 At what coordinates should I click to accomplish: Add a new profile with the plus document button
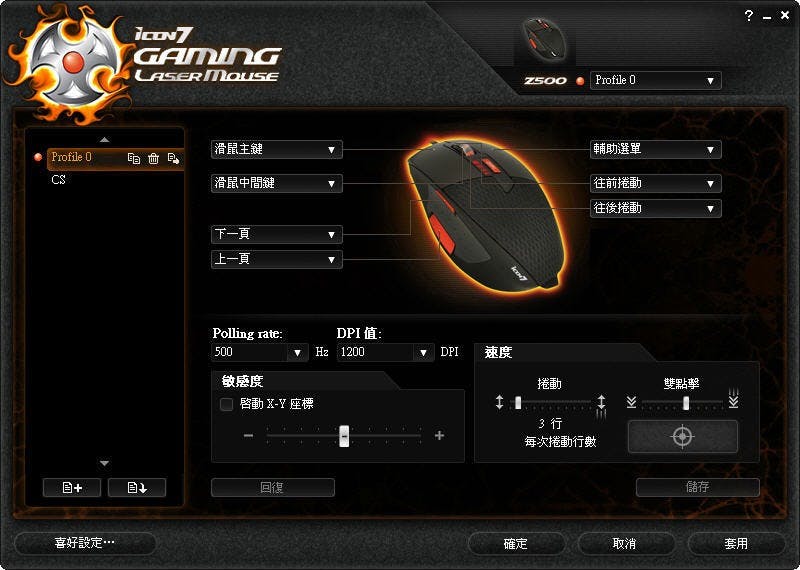tap(72, 488)
